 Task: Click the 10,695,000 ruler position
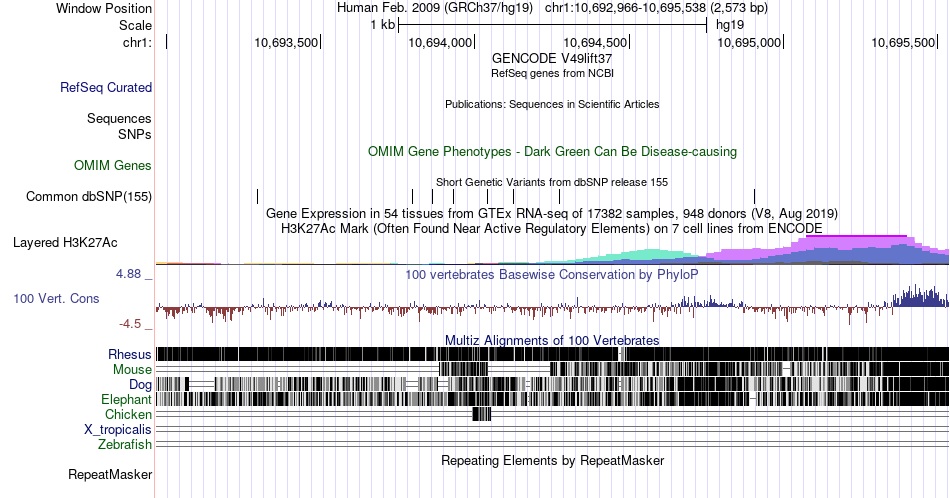(x=749, y=42)
